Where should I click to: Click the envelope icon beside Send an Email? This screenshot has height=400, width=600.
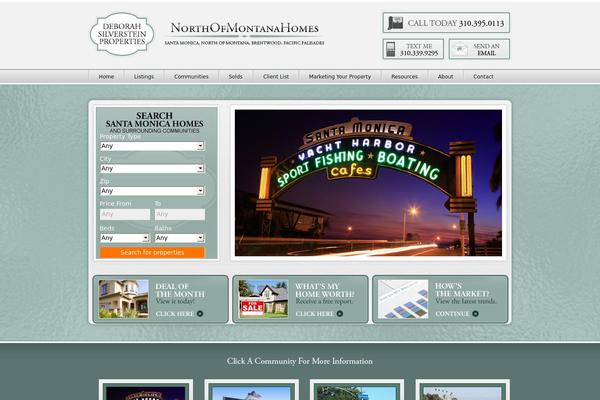[x=460, y=49]
